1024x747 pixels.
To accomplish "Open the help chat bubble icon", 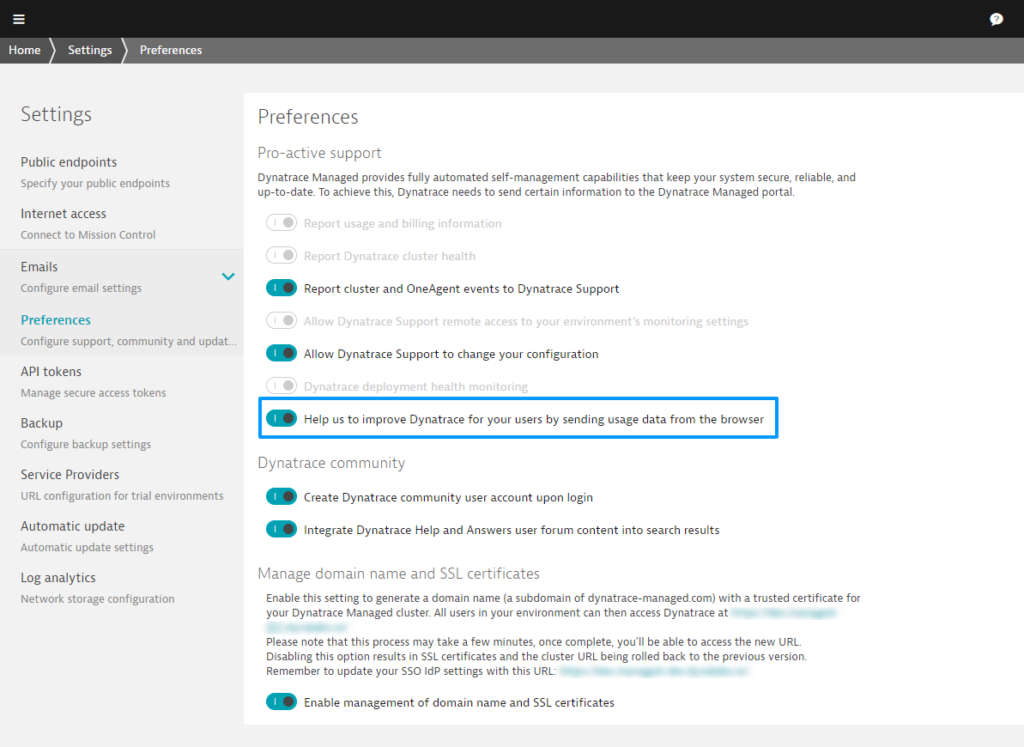I will tap(996, 19).
